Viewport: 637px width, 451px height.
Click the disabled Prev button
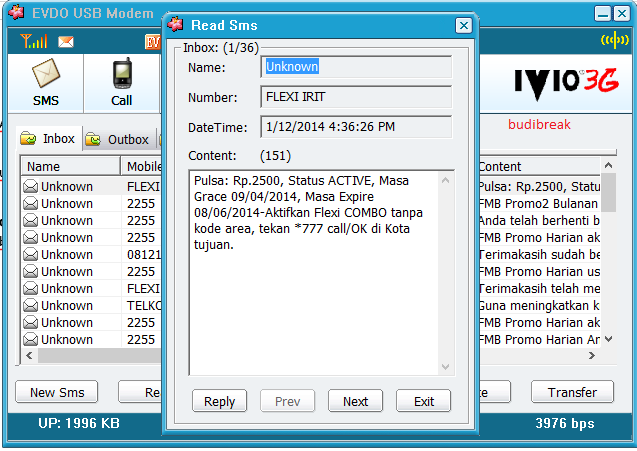point(288,401)
